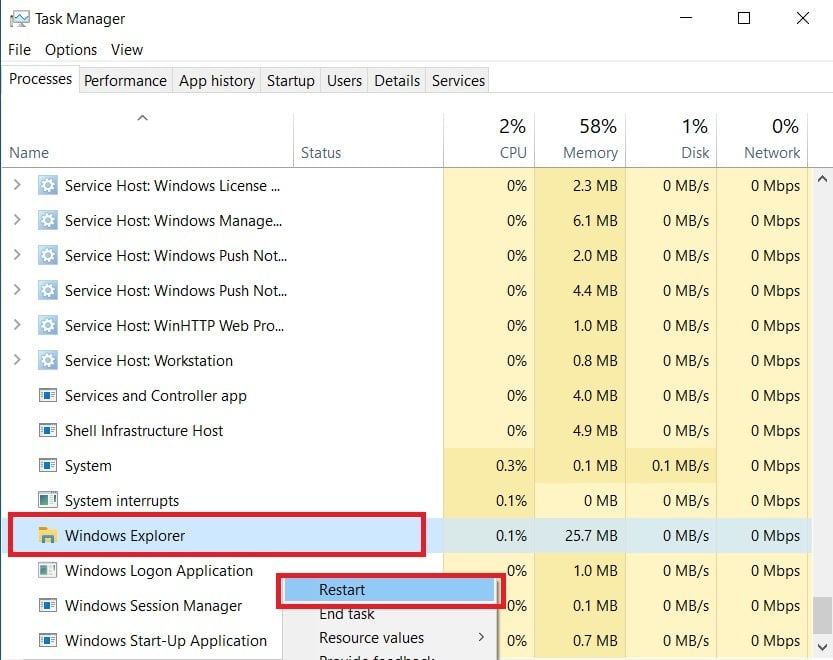The height and width of the screenshot is (660, 833).
Task: Choose End task in the context menu
Action: (x=347, y=614)
